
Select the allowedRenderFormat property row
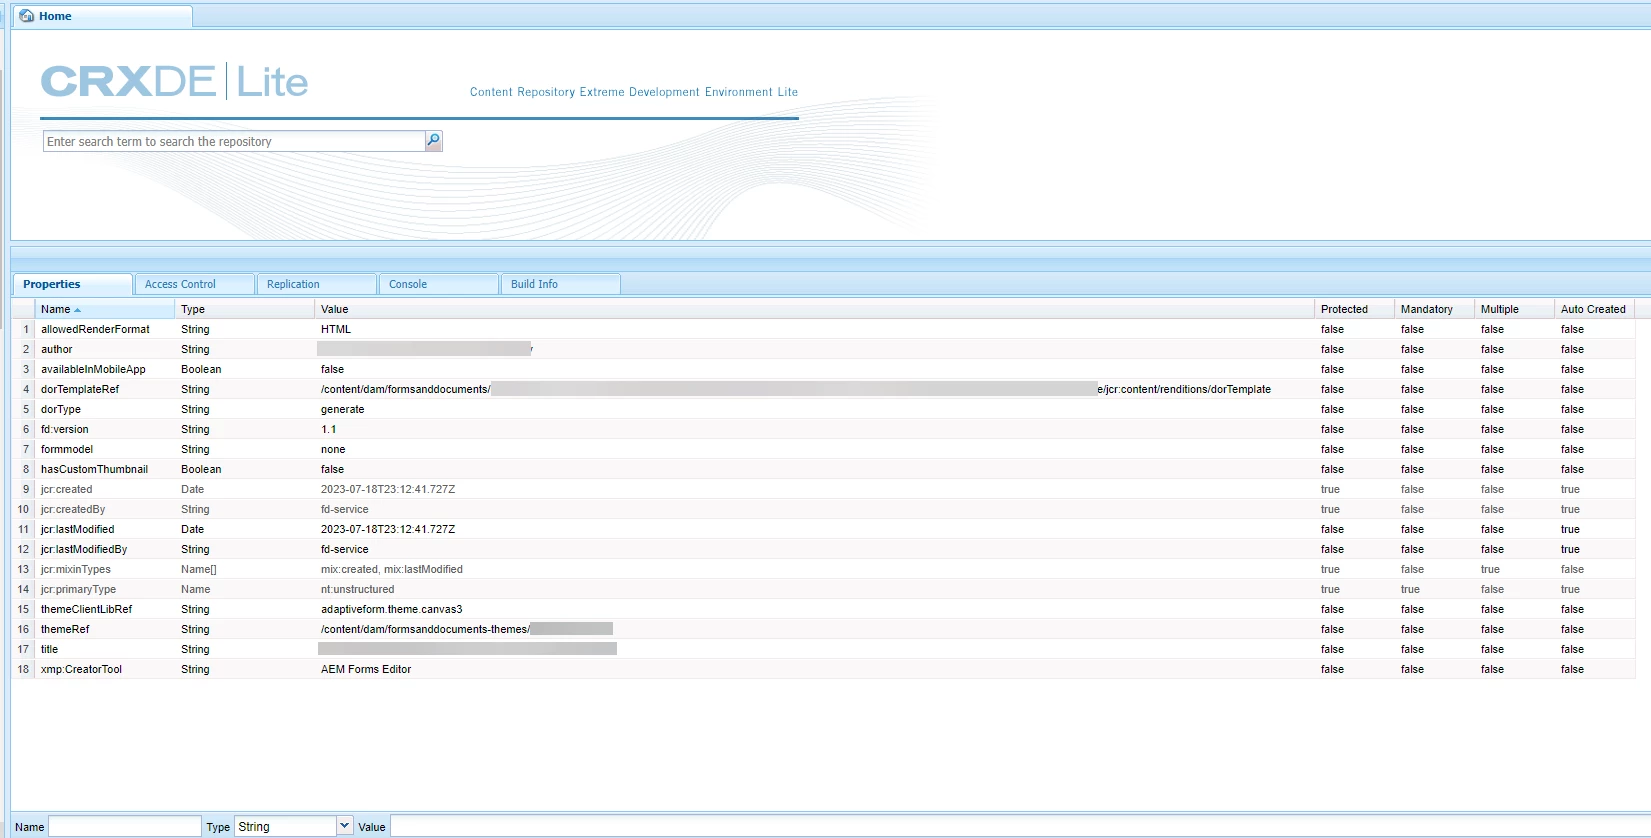click(x=824, y=329)
